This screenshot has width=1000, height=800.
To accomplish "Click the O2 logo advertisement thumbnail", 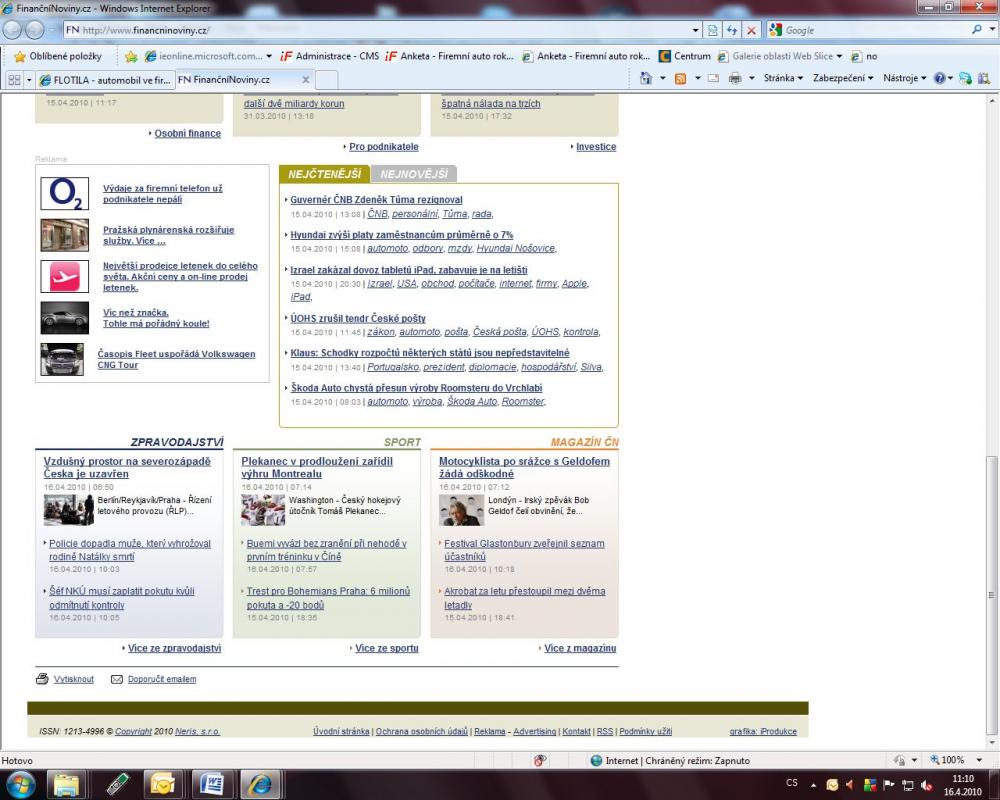I will pyautogui.click(x=64, y=193).
